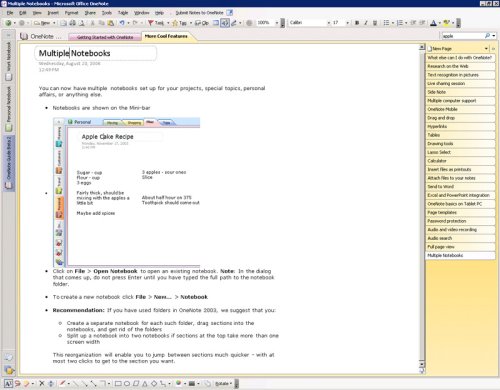Open the zoom 100% dropdown

[x=276, y=23]
